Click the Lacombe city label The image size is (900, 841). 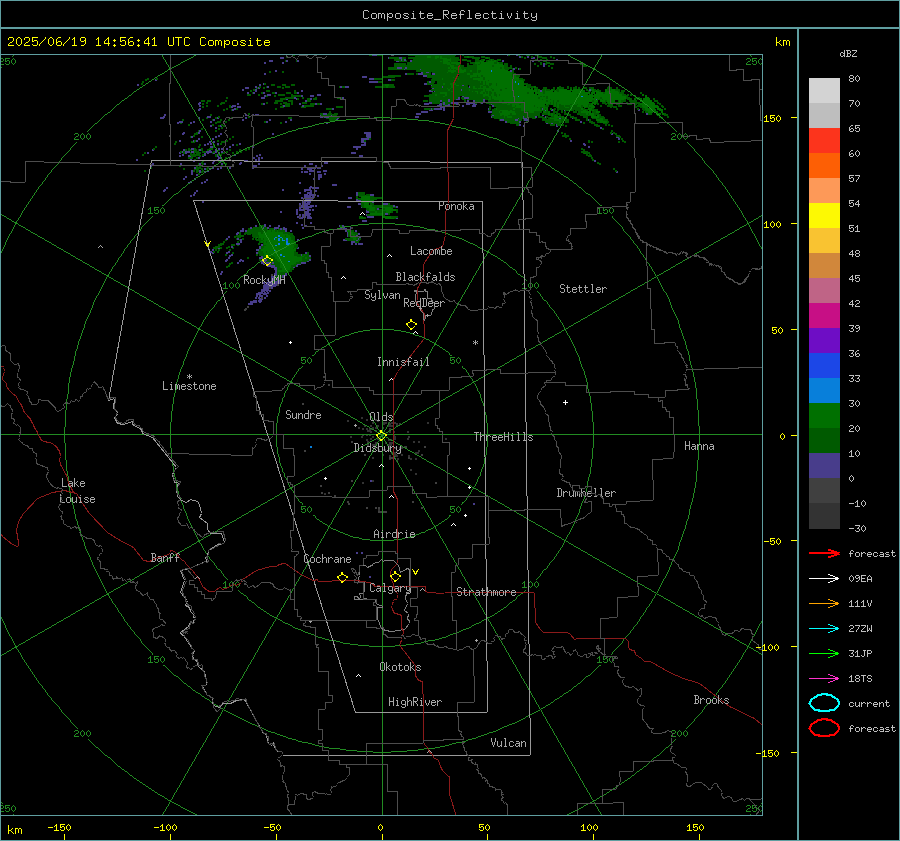pos(431,251)
